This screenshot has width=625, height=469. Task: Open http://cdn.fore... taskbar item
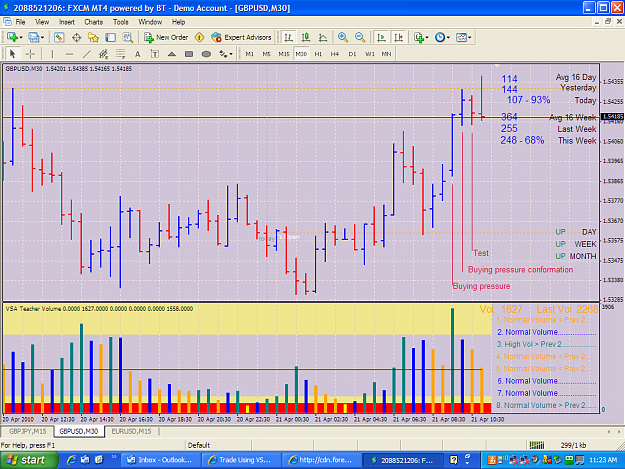pyautogui.click(x=321, y=460)
